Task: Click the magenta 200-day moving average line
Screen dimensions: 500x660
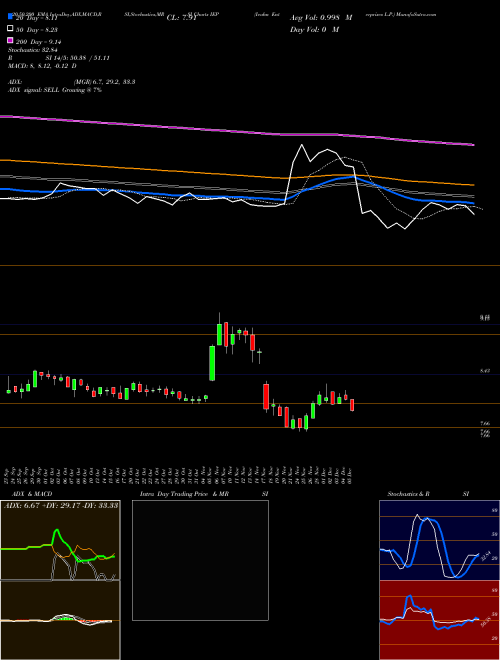Action: pos(236,130)
